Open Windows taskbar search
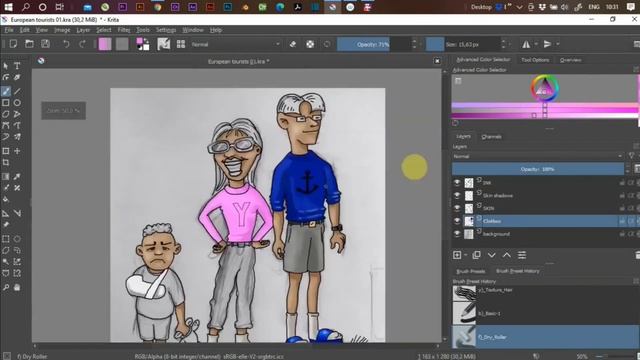Image resolution: width=640 pixels, height=360 pixels. (x=25, y=7)
